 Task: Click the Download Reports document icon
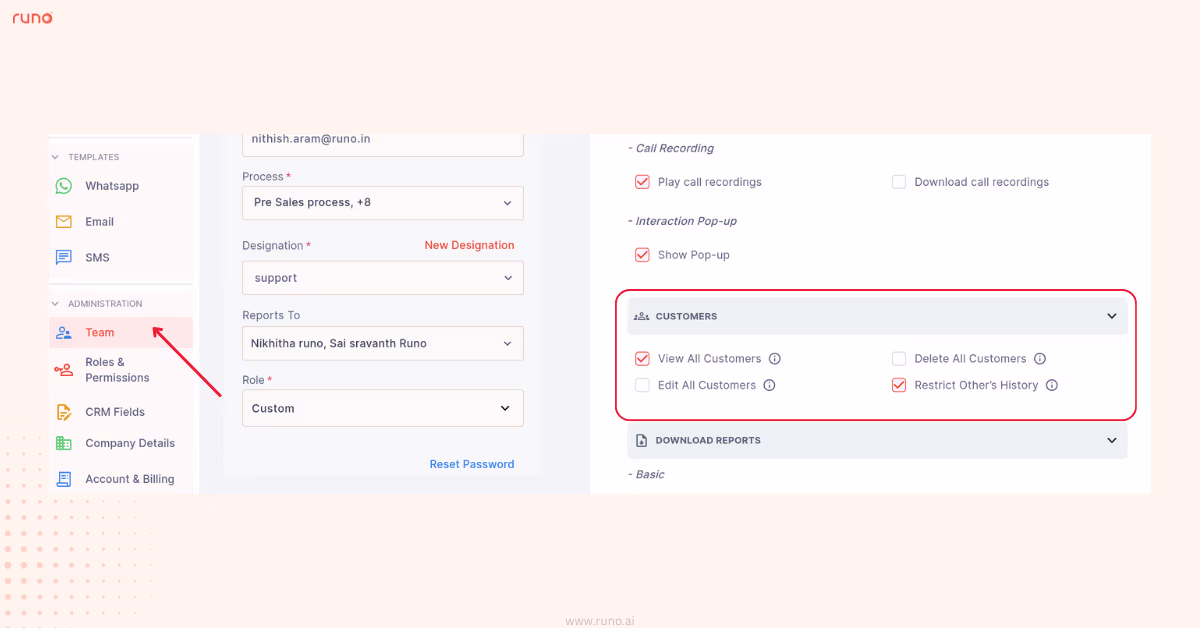(640, 440)
